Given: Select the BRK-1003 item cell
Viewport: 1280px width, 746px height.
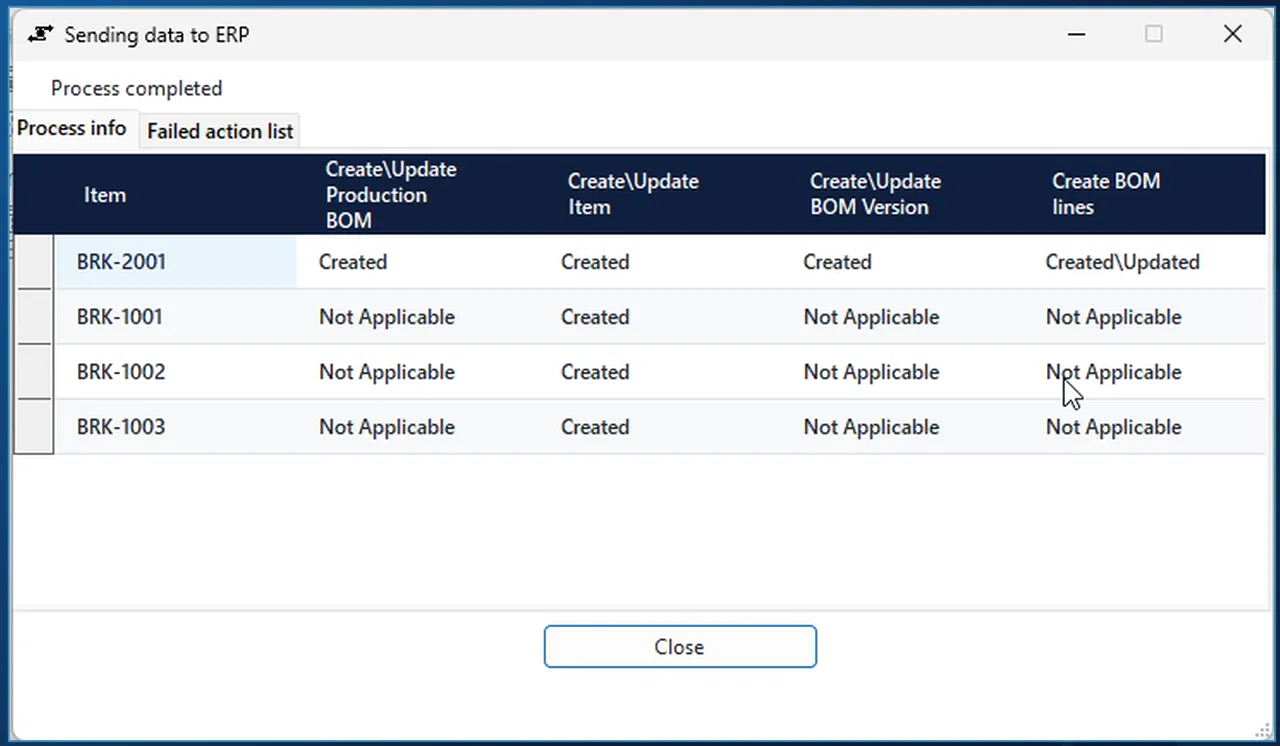Looking at the screenshot, I should 175,427.
